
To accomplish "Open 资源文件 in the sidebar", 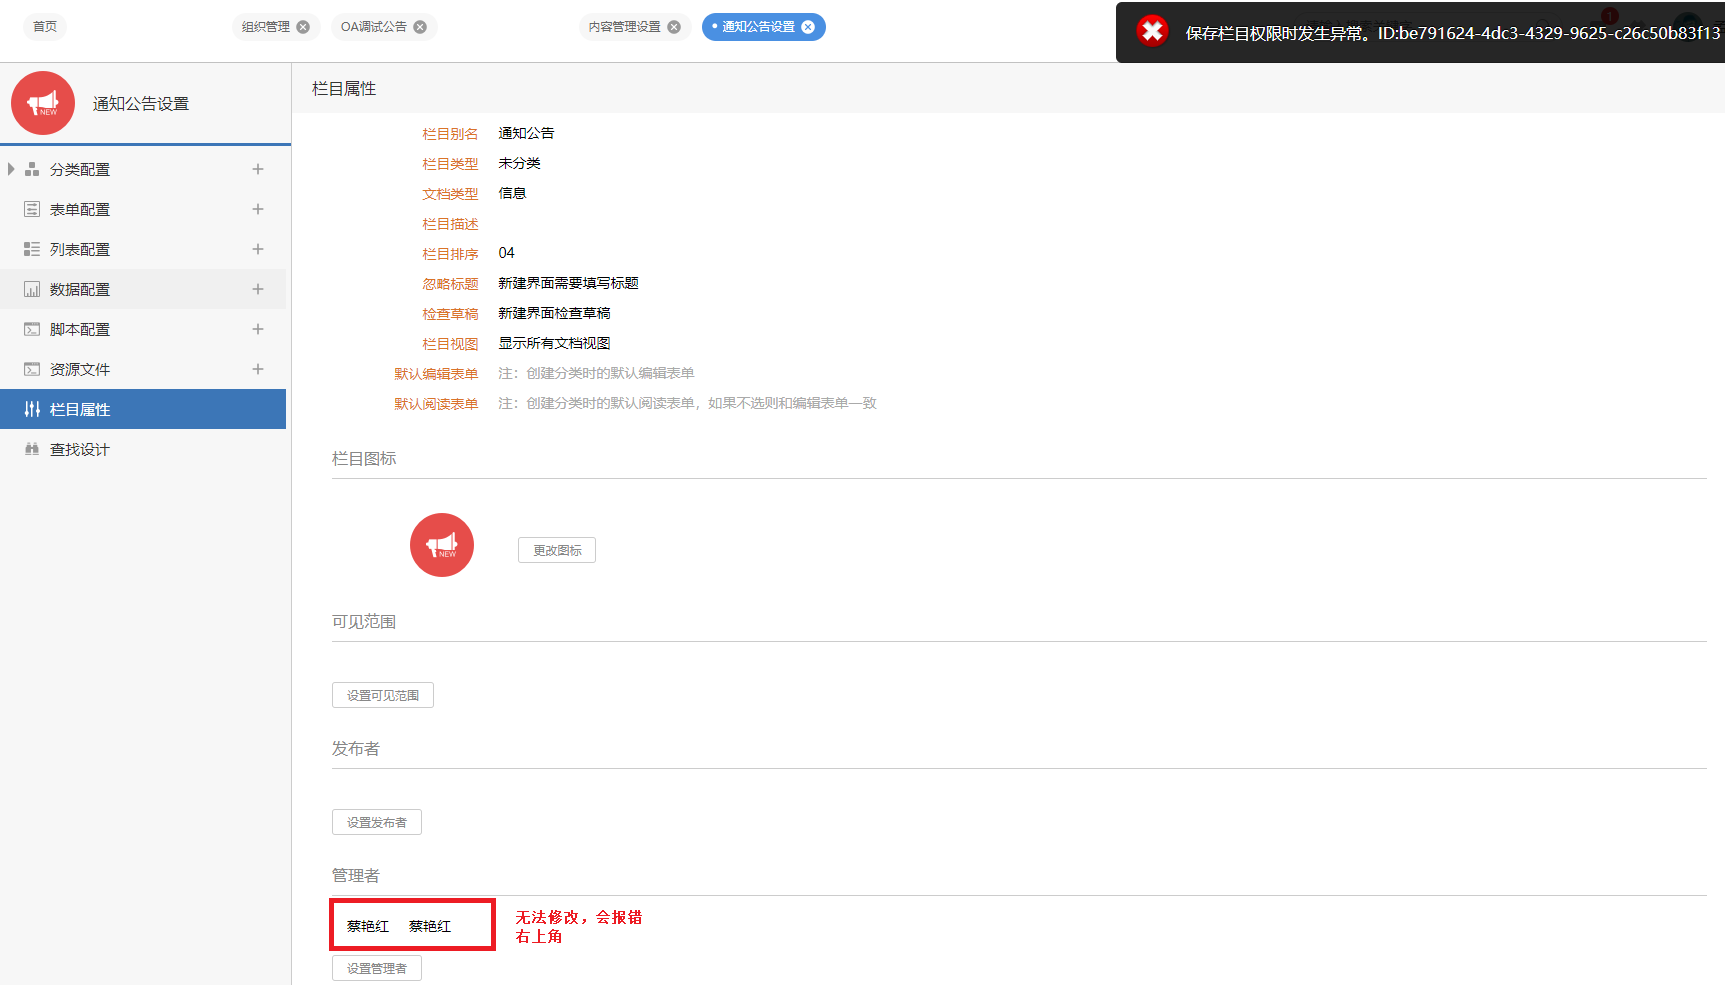I will [x=80, y=370].
